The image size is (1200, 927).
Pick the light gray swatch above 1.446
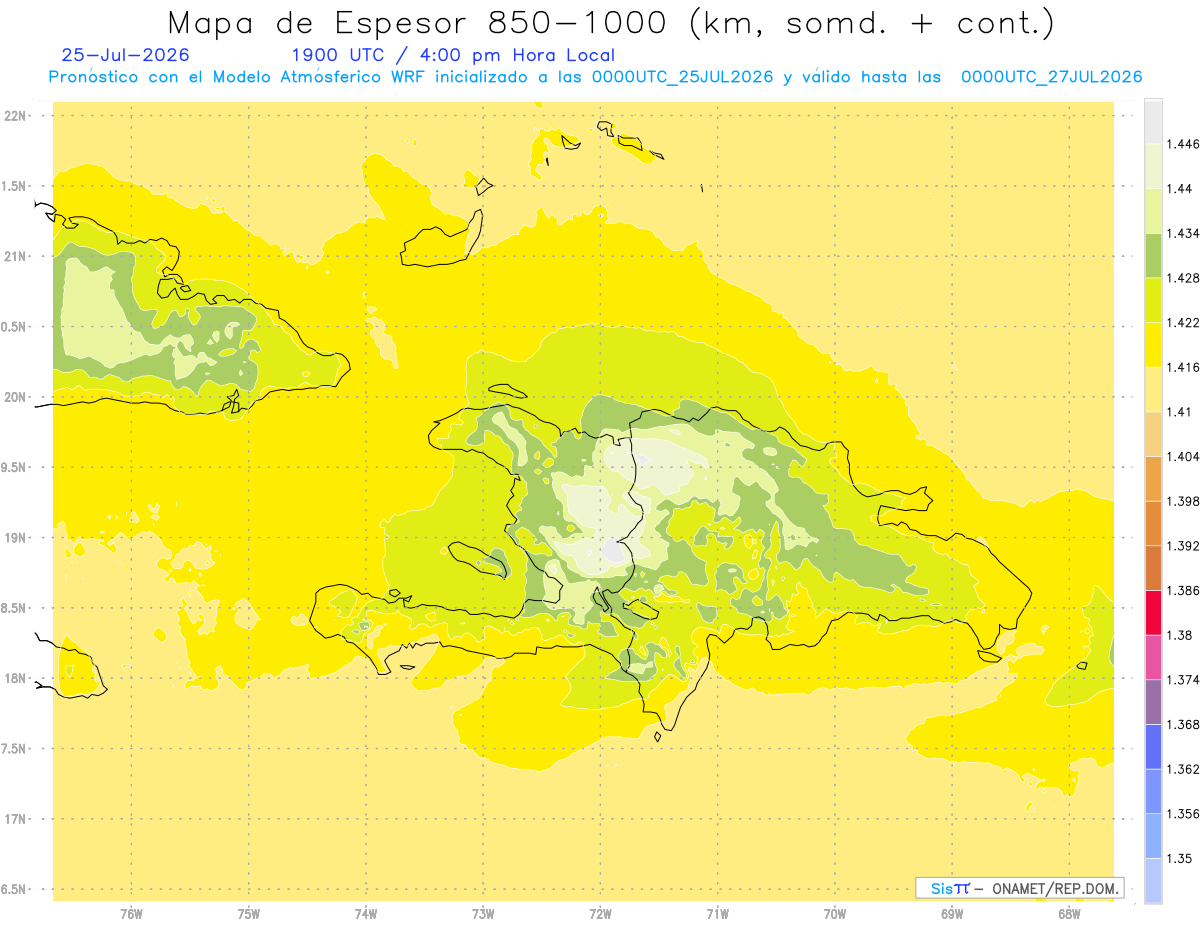(1153, 121)
